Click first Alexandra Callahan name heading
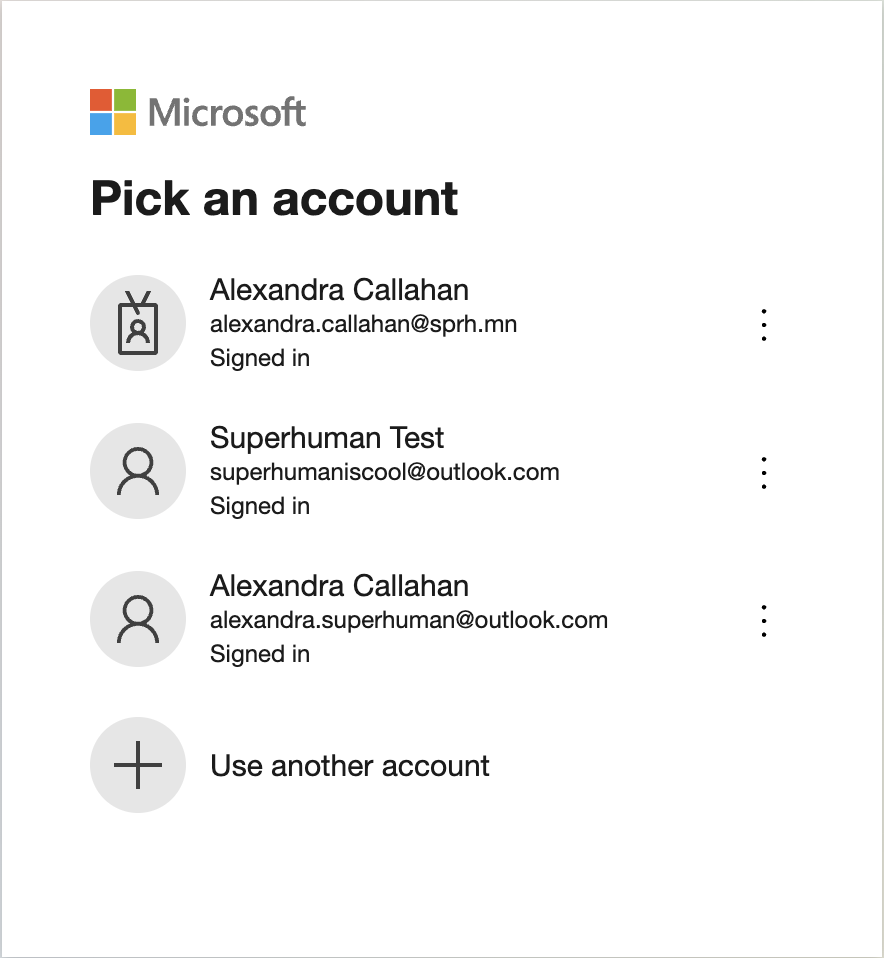The height and width of the screenshot is (958, 884). click(x=339, y=290)
